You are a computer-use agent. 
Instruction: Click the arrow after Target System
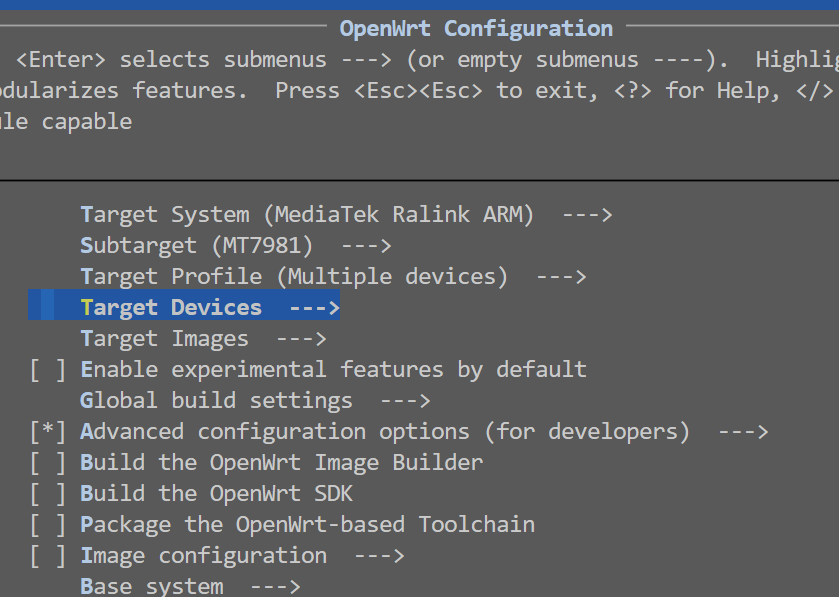(x=588, y=216)
